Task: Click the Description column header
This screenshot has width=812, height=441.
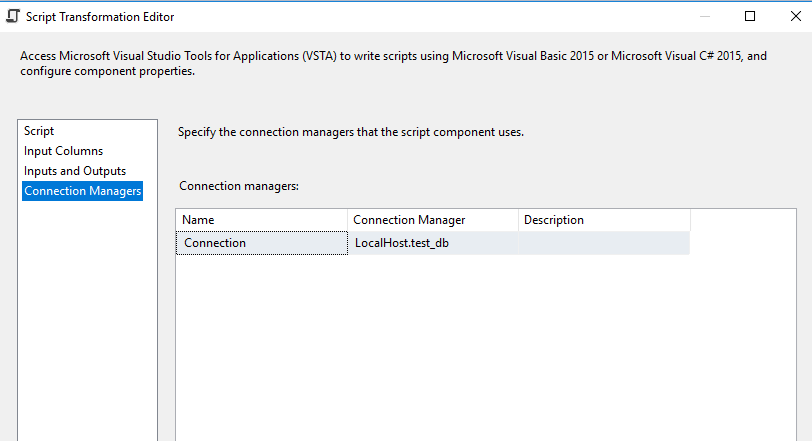Action: click(603, 220)
